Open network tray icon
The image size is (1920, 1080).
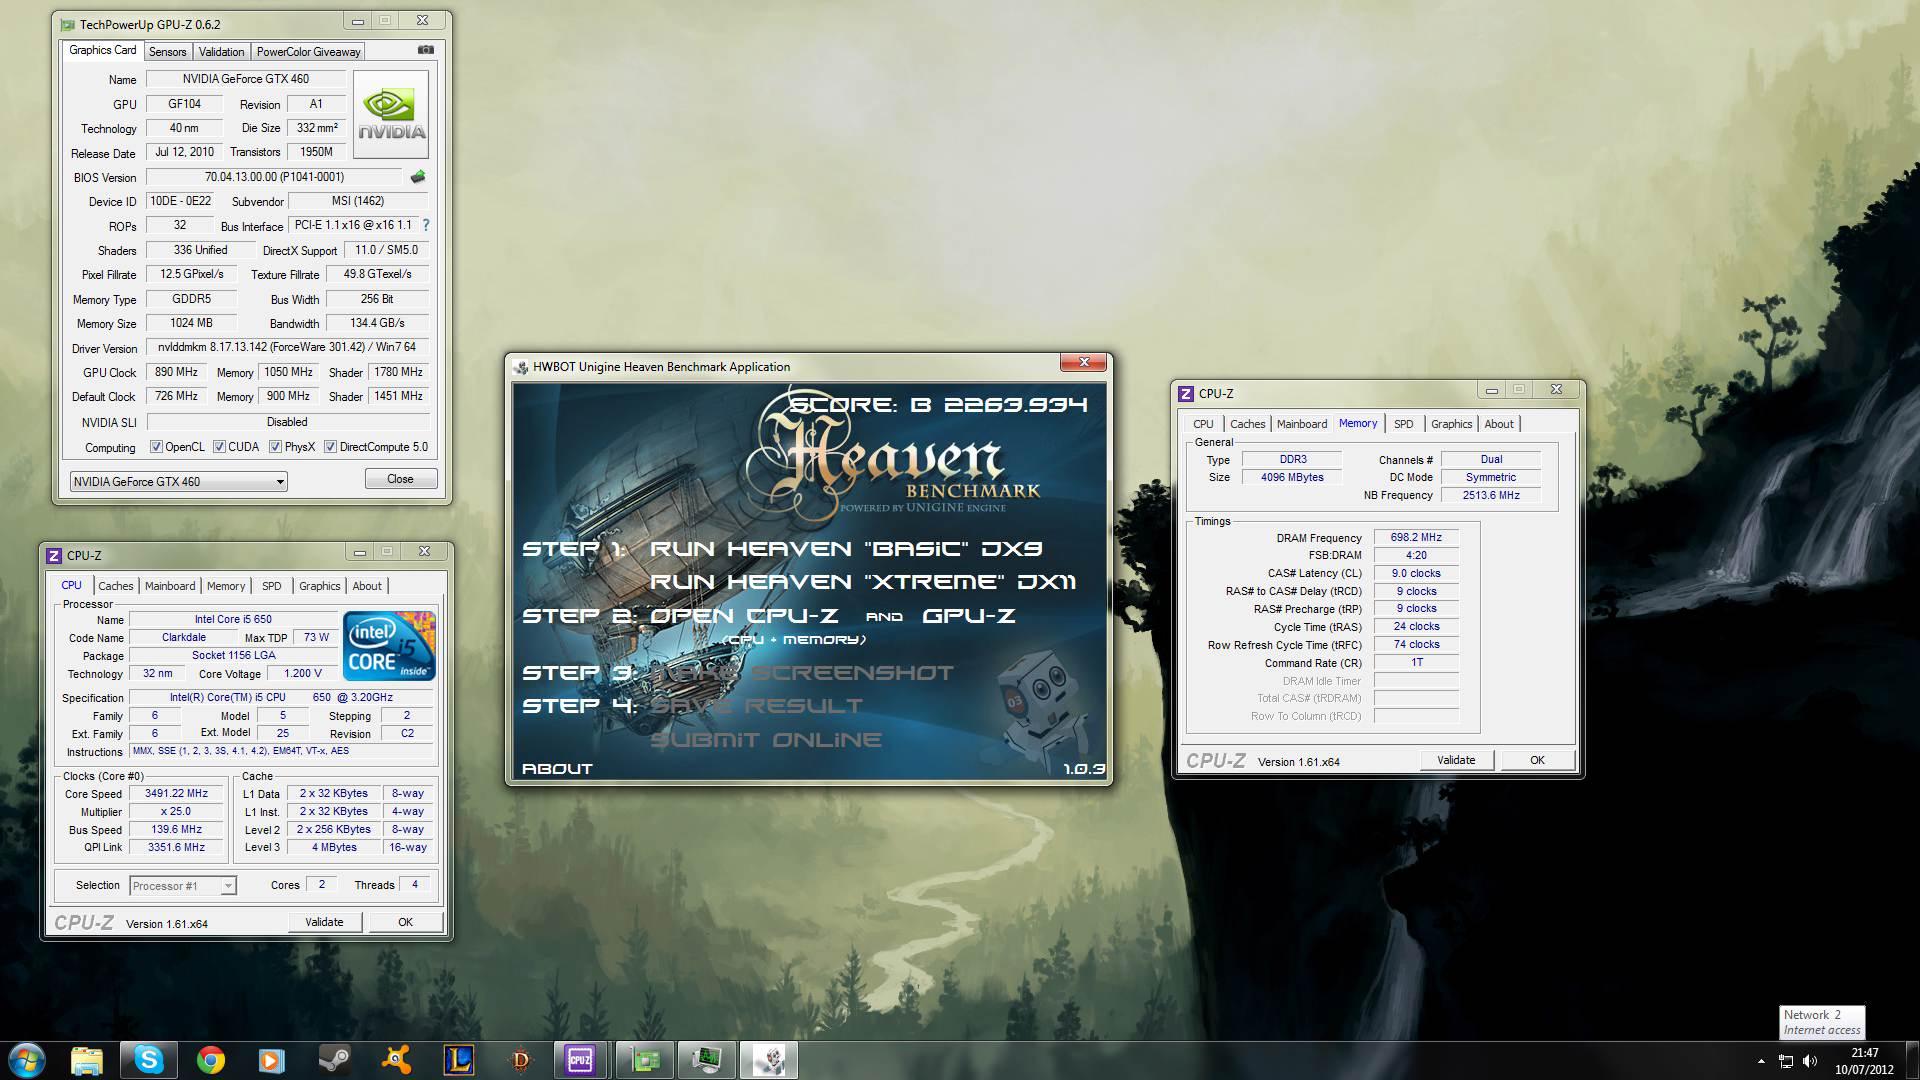[1786, 1061]
